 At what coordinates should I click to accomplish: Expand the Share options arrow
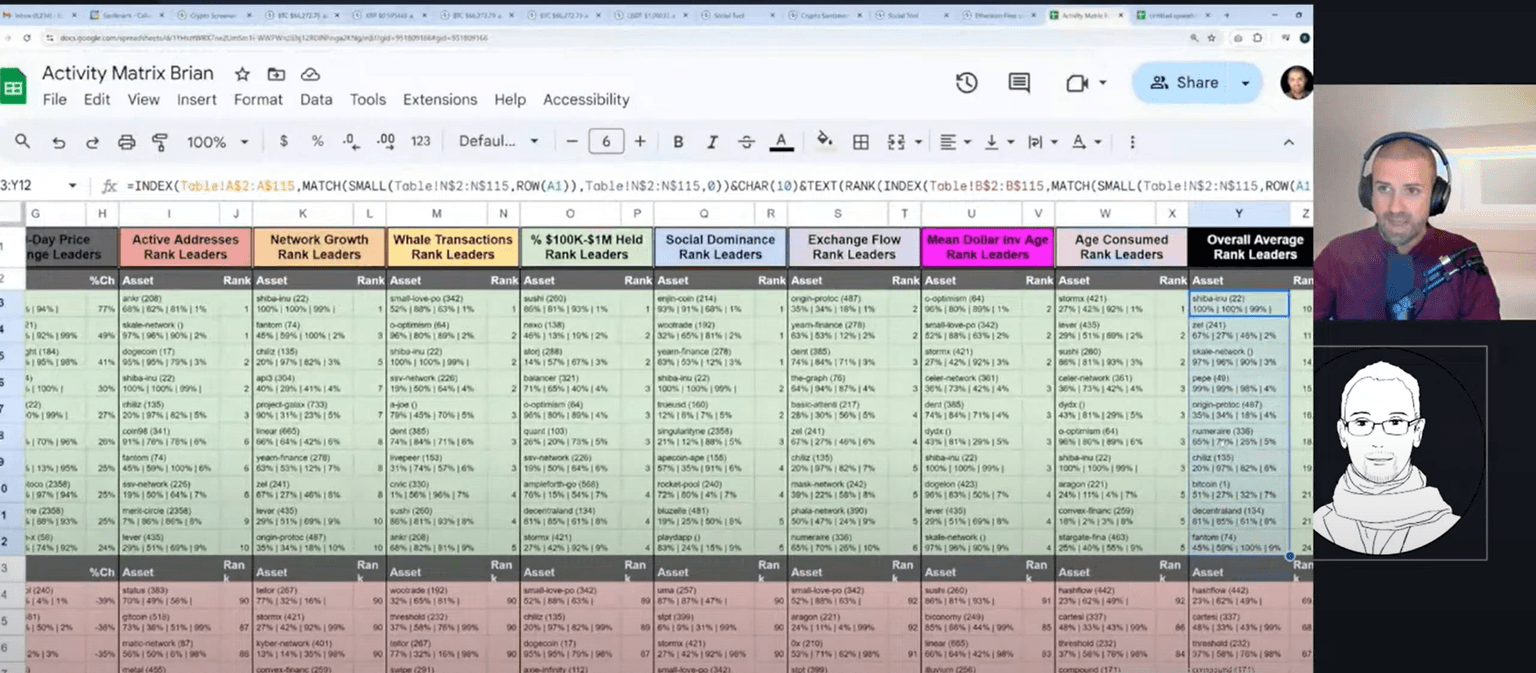click(x=1246, y=83)
